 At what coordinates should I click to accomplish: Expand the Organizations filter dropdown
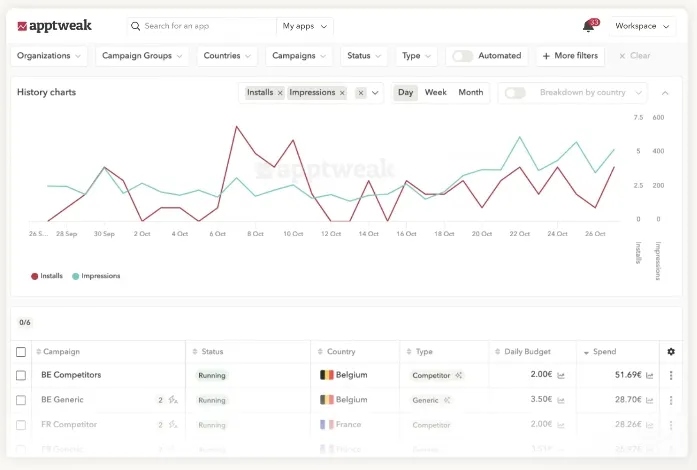click(49, 56)
